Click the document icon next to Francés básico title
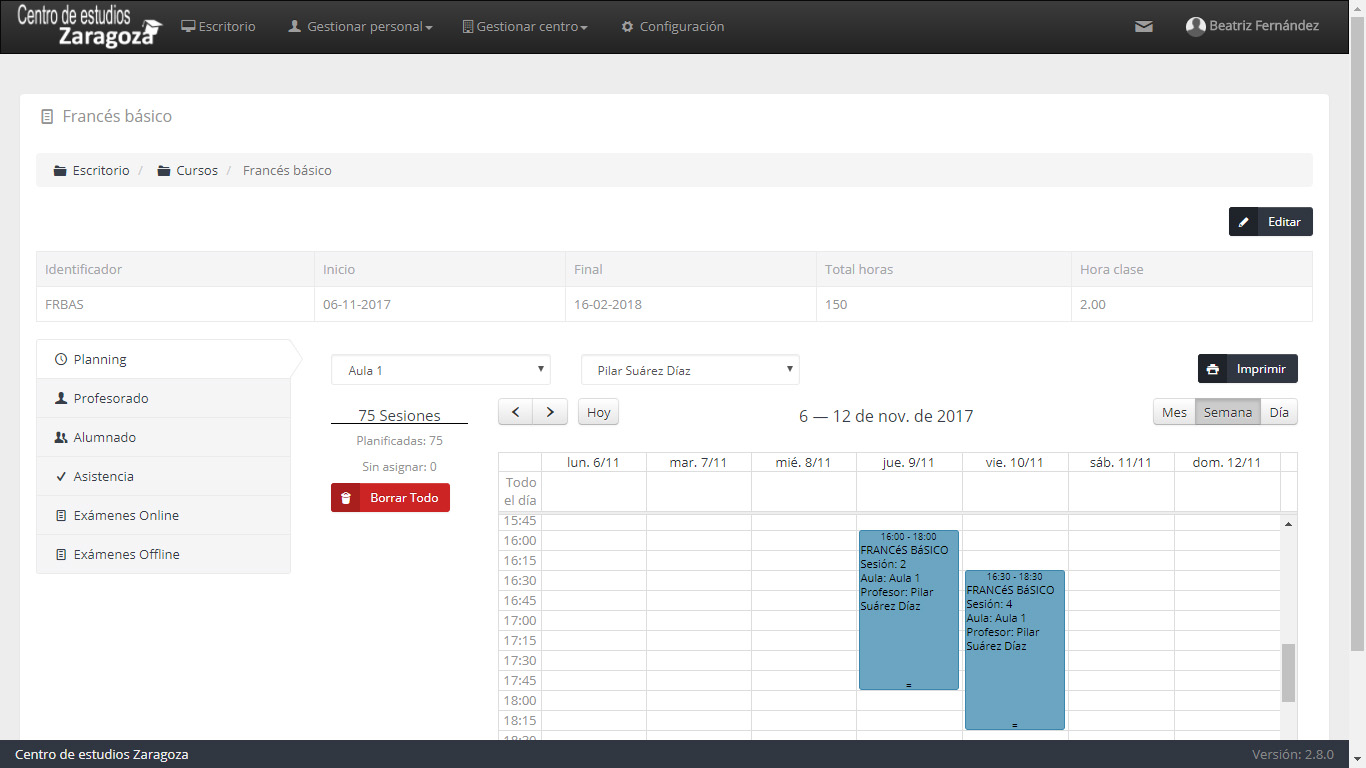 click(47, 117)
